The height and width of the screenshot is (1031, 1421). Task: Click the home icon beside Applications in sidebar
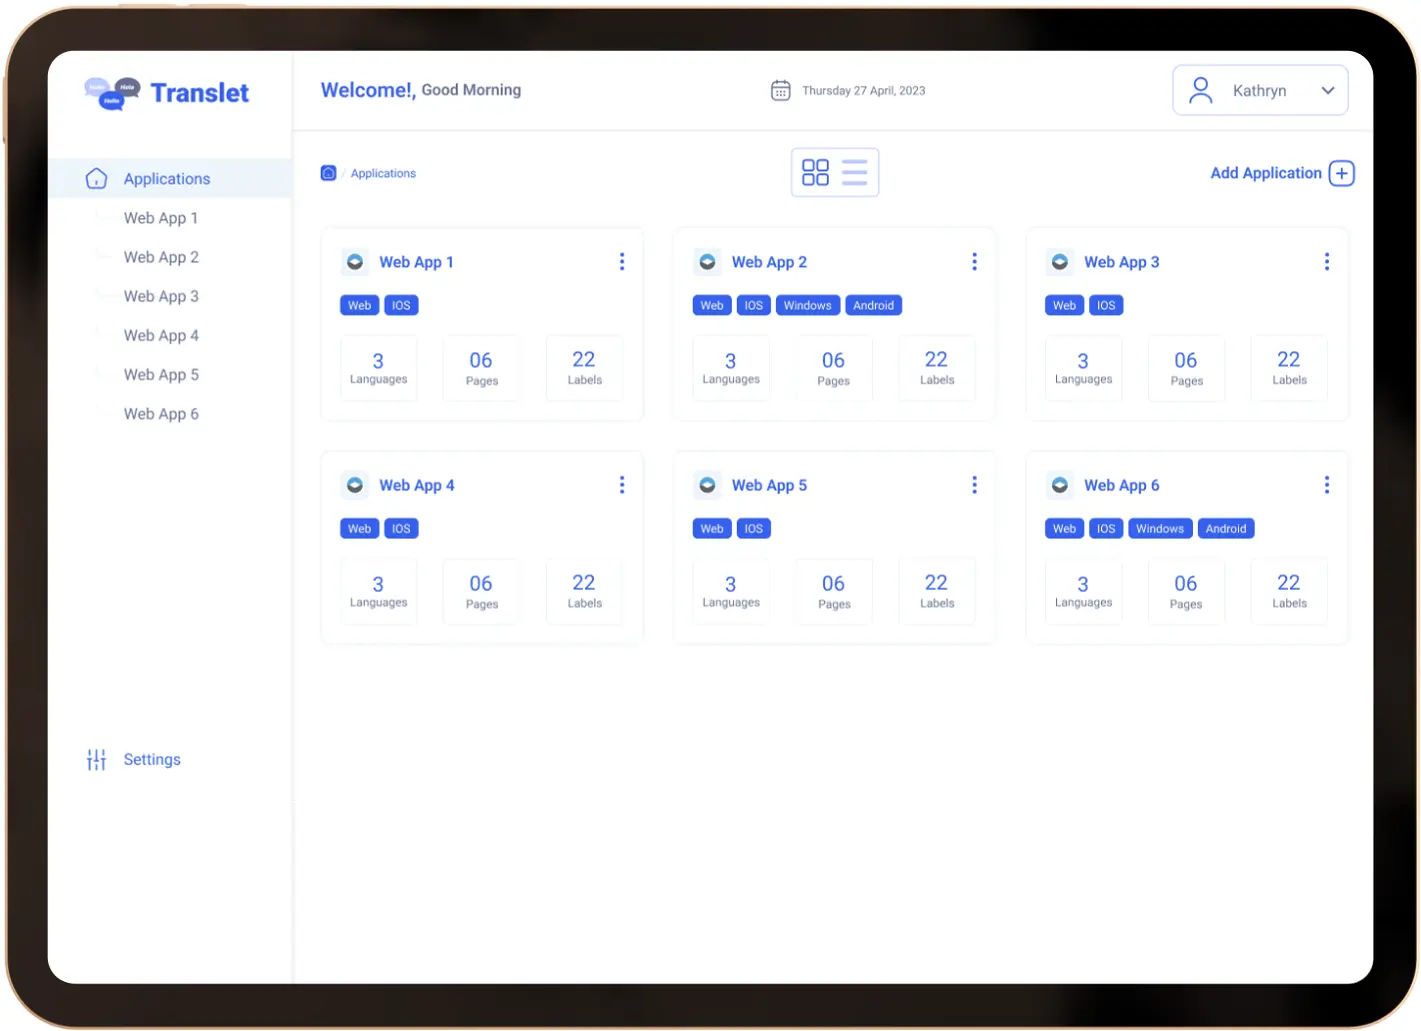[96, 179]
